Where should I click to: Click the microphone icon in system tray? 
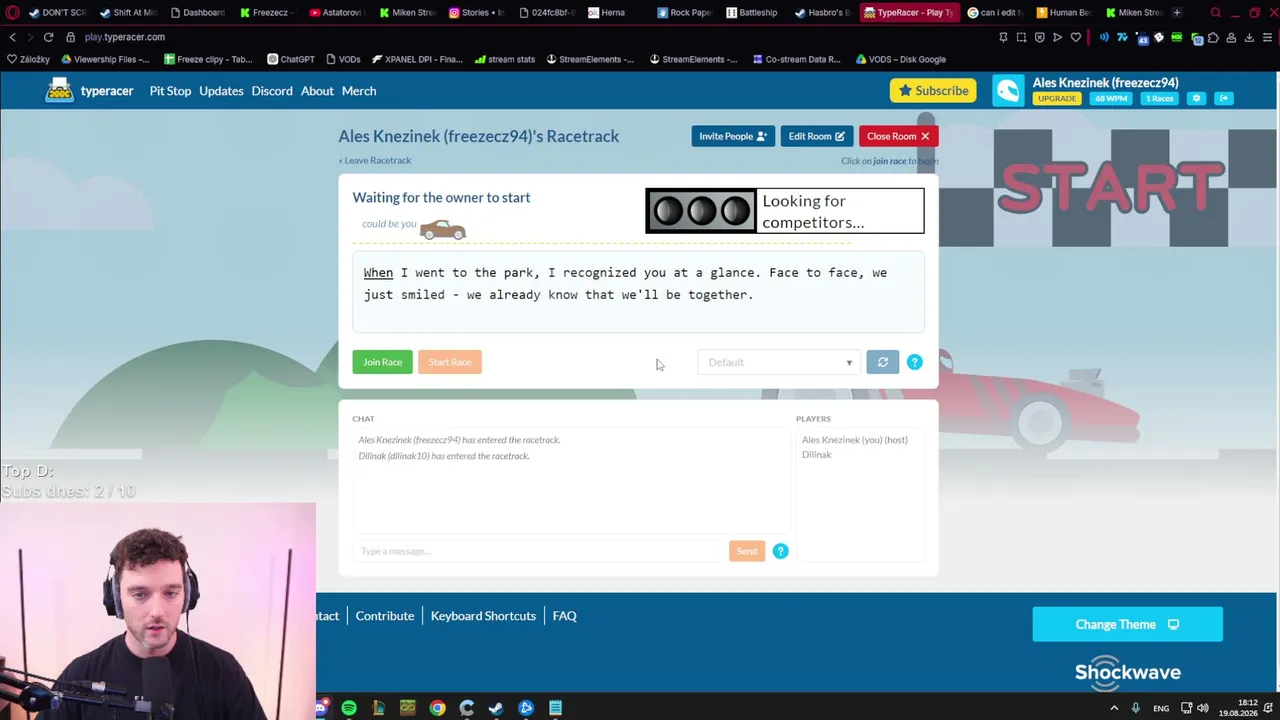click(1135, 708)
